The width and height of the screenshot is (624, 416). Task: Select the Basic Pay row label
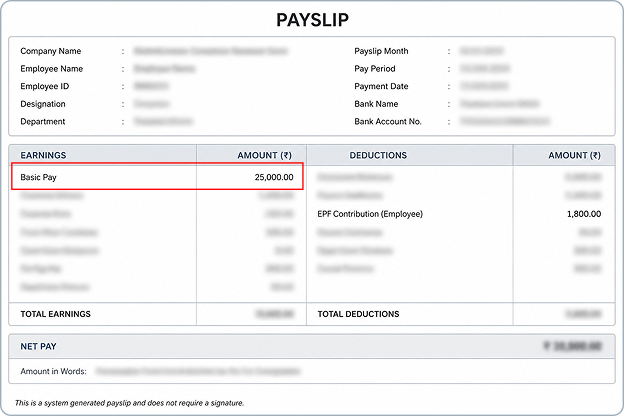39,177
